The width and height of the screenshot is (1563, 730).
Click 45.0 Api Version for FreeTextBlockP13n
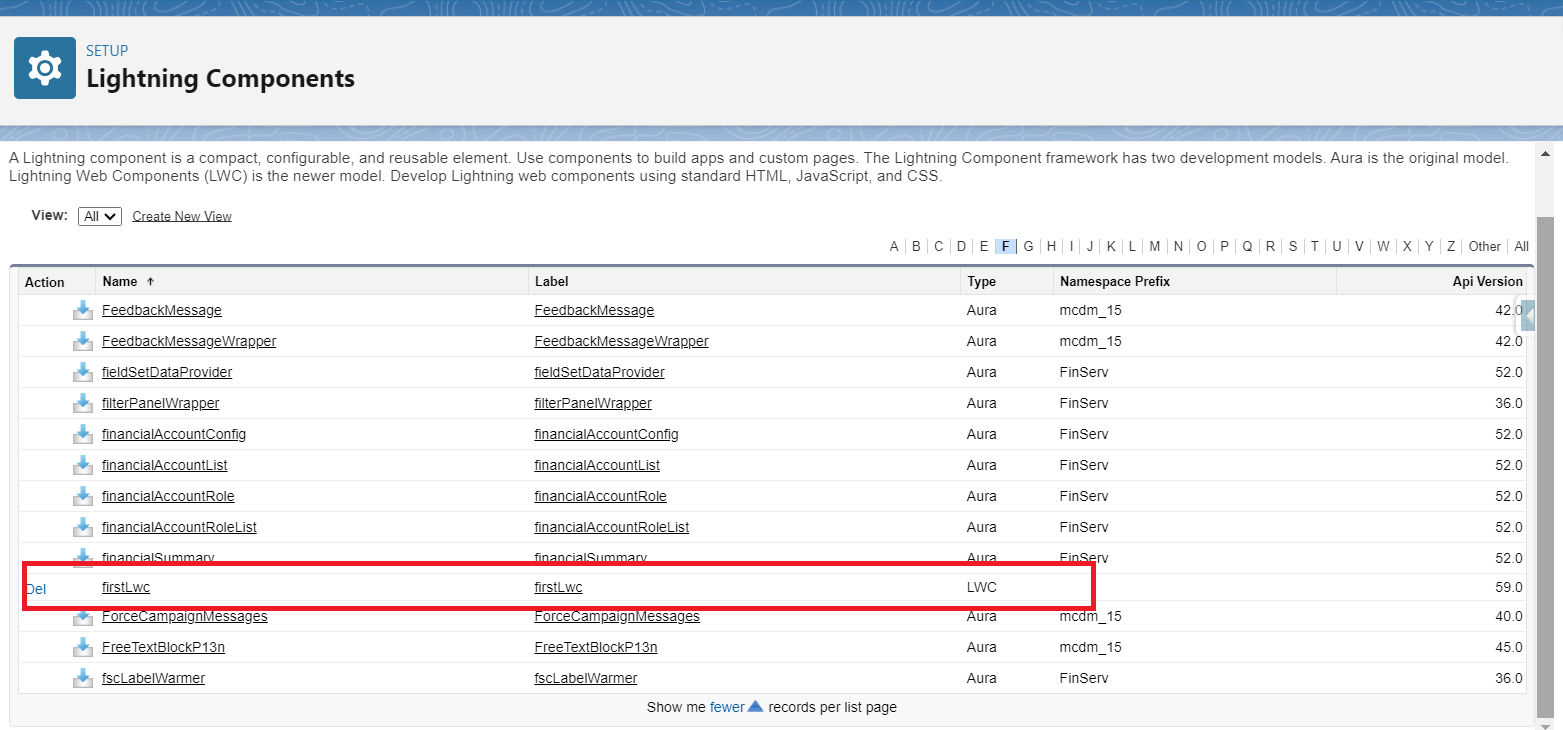(1509, 647)
